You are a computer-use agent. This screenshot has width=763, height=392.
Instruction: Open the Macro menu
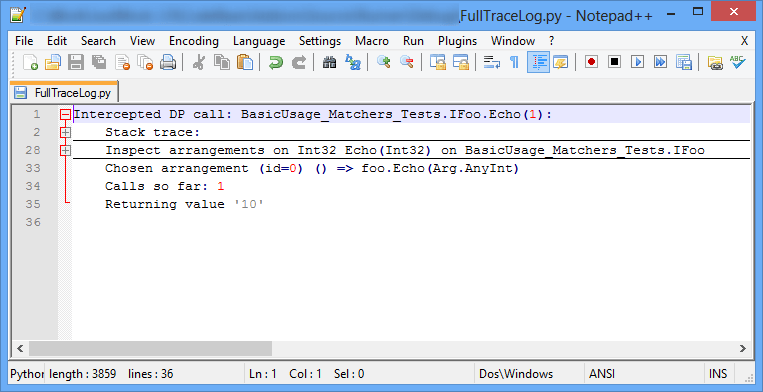point(372,41)
